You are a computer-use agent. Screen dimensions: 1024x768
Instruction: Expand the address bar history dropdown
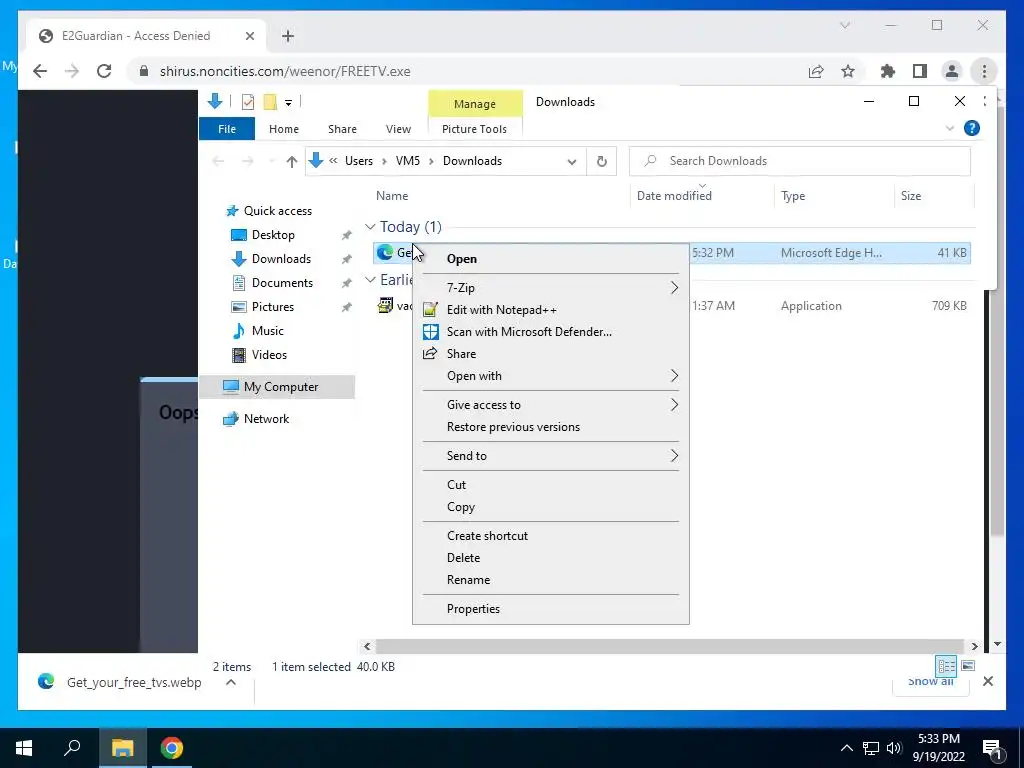pos(571,161)
